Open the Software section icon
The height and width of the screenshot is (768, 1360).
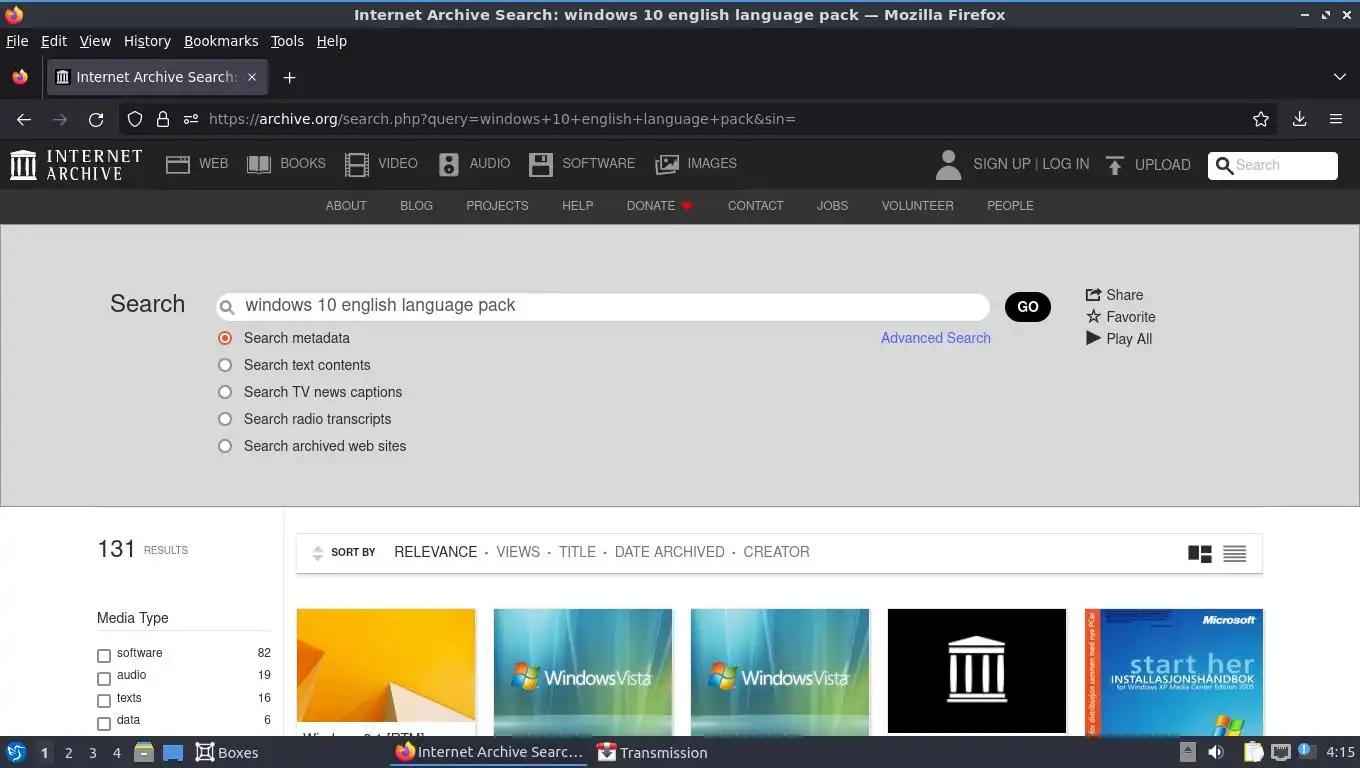point(541,165)
